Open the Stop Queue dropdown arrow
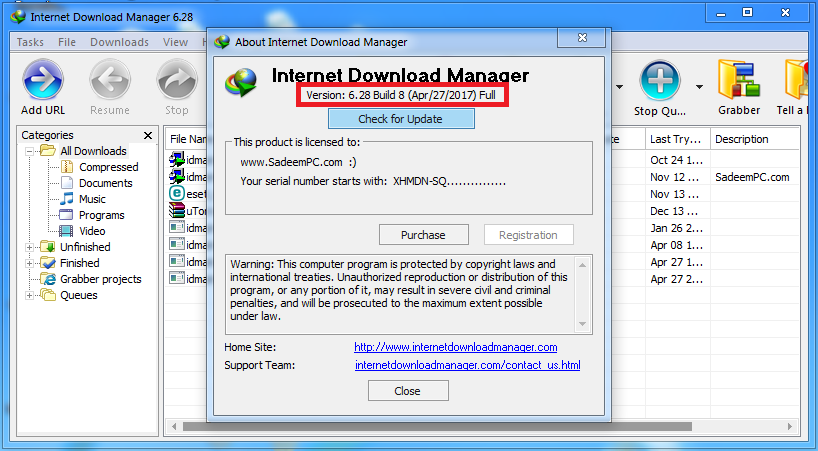818x451 pixels. [x=699, y=87]
